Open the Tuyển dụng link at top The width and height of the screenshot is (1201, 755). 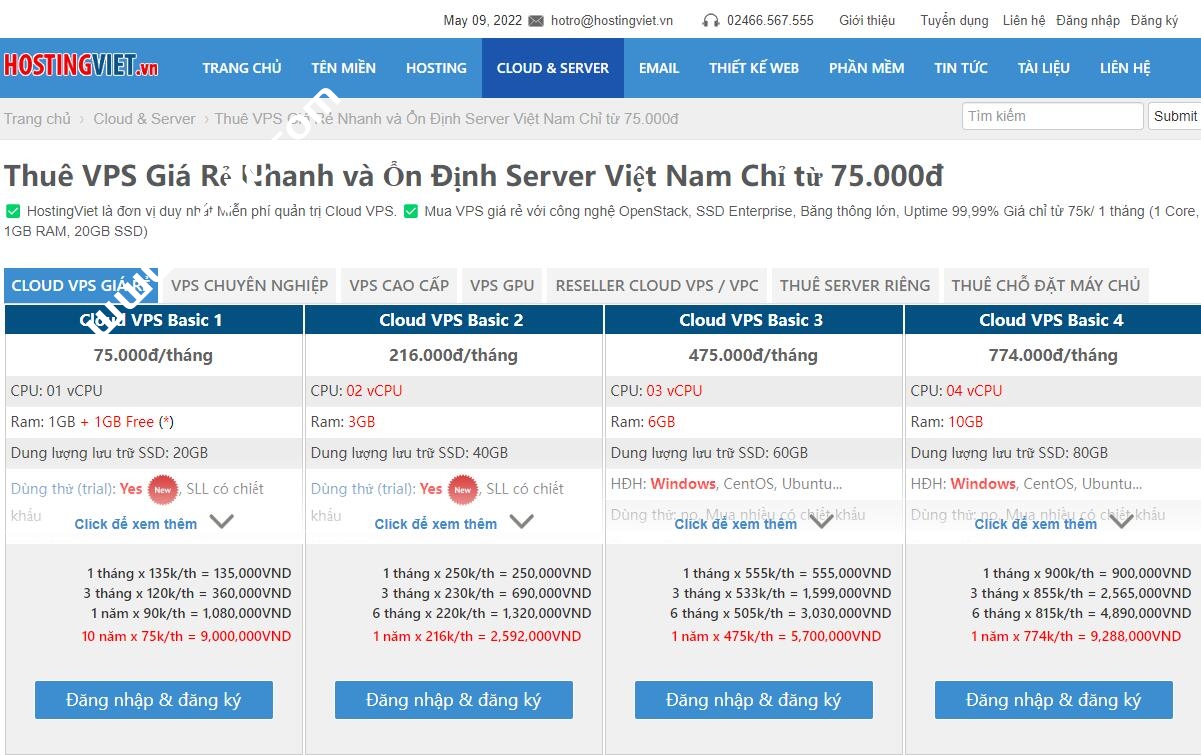click(x=953, y=19)
